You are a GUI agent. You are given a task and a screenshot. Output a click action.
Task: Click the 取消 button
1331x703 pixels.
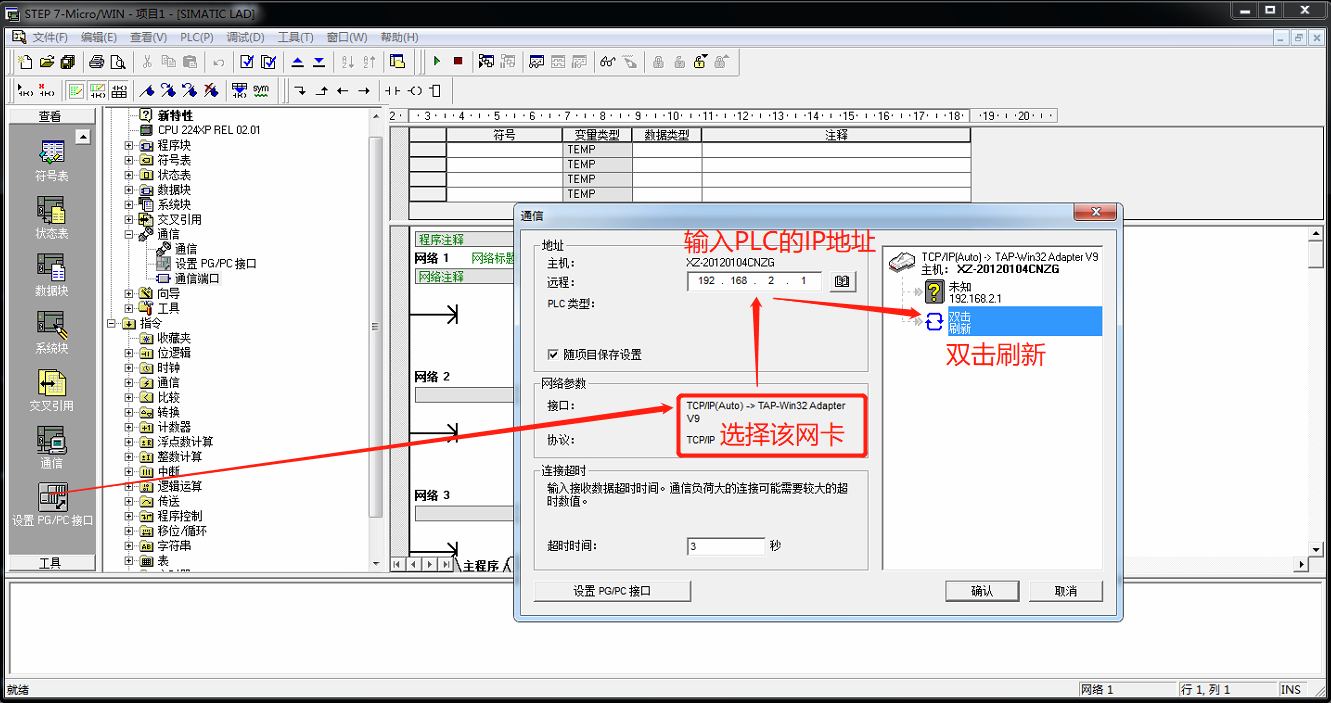tap(1066, 591)
